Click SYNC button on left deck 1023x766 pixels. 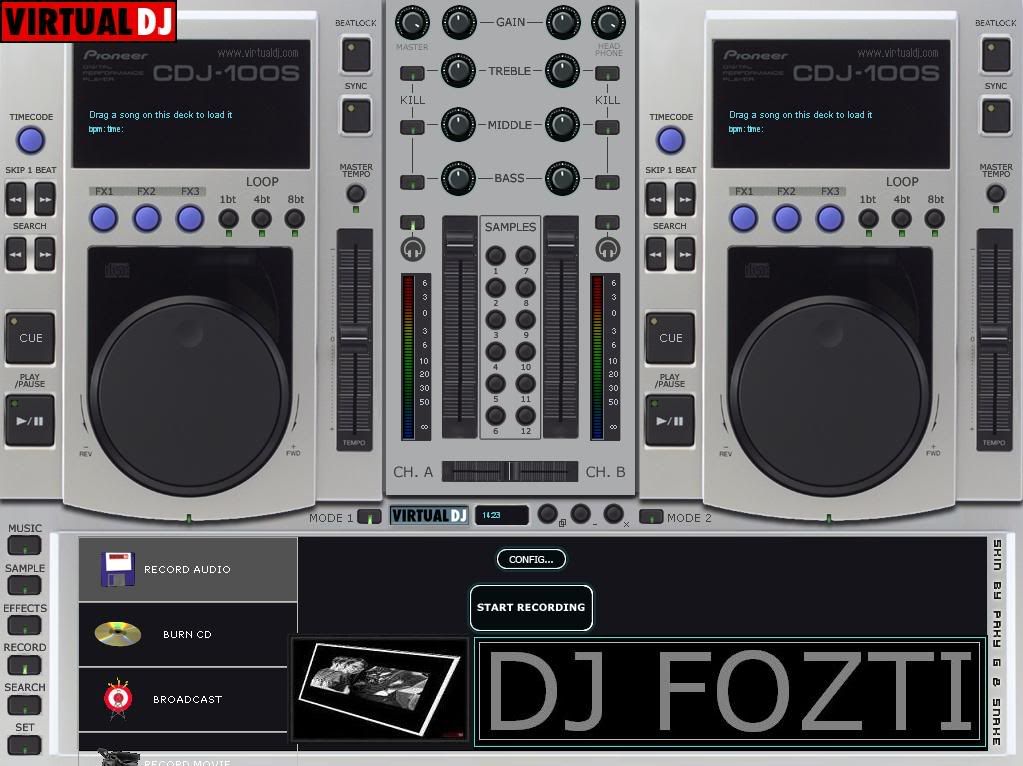pyautogui.click(x=356, y=115)
